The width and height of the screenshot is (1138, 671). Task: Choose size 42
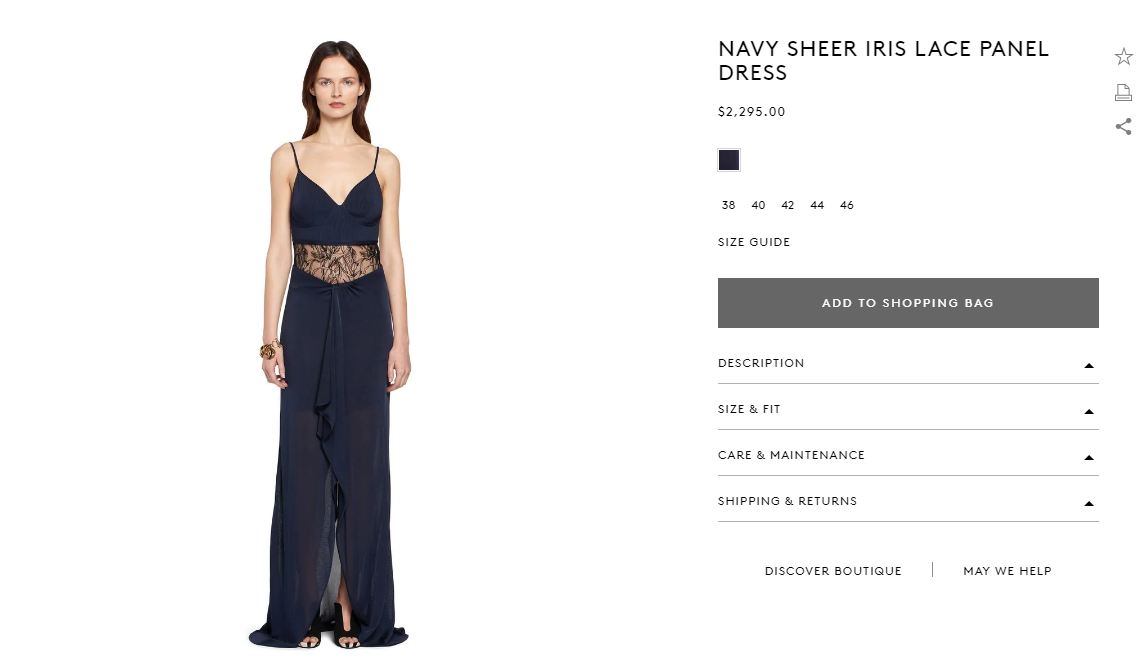pos(787,205)
